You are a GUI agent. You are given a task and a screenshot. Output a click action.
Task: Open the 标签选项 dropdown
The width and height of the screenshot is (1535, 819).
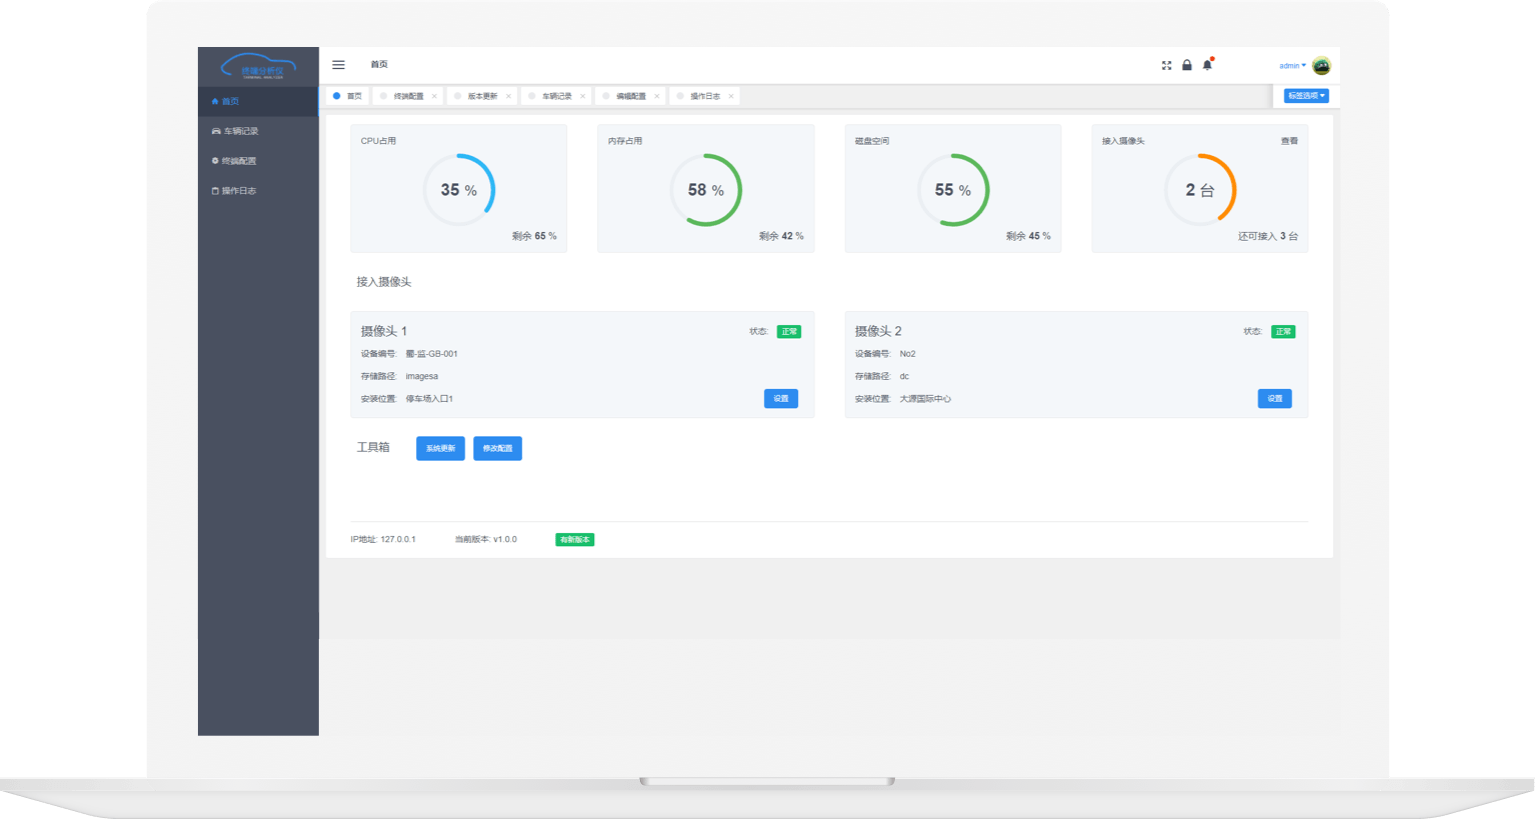coord(1306,96)
